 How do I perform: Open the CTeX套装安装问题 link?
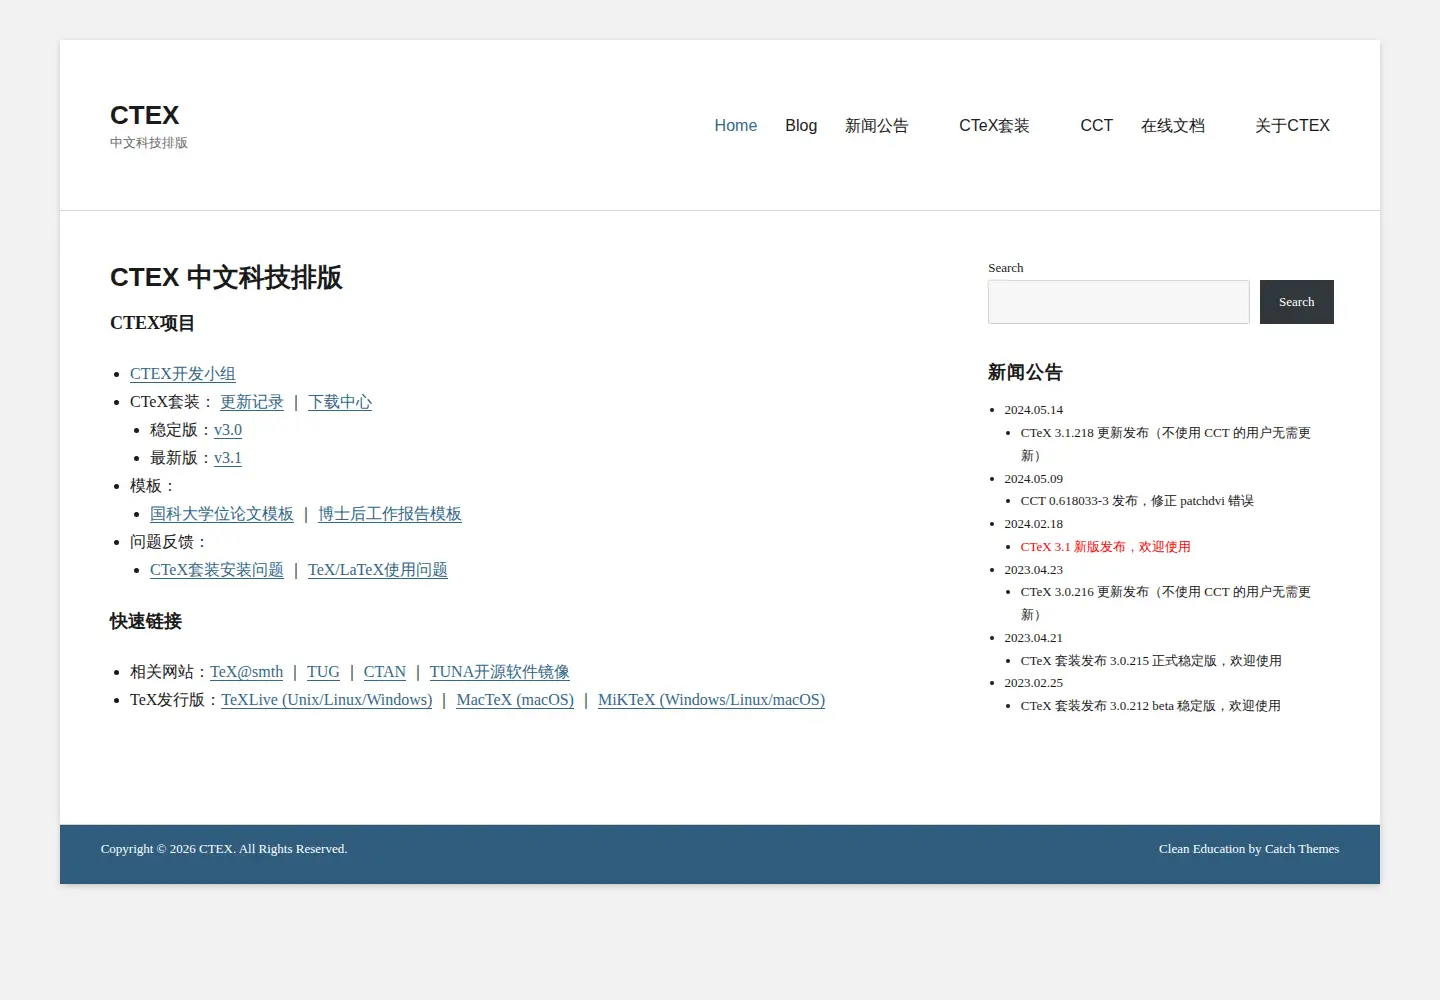(x=217, y=570)
